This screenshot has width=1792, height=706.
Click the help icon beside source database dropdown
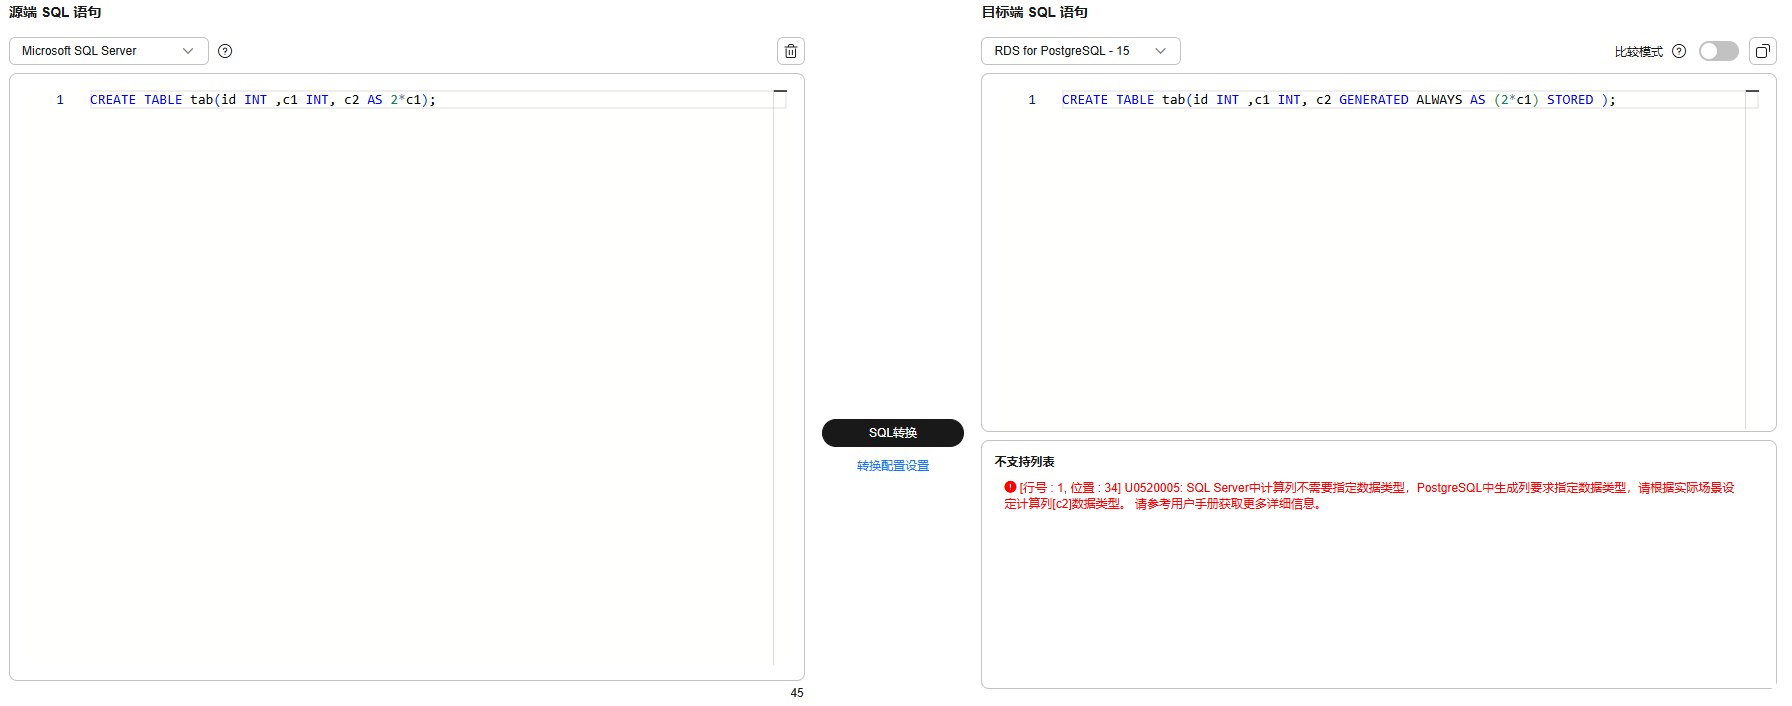(x=225, y=51)
